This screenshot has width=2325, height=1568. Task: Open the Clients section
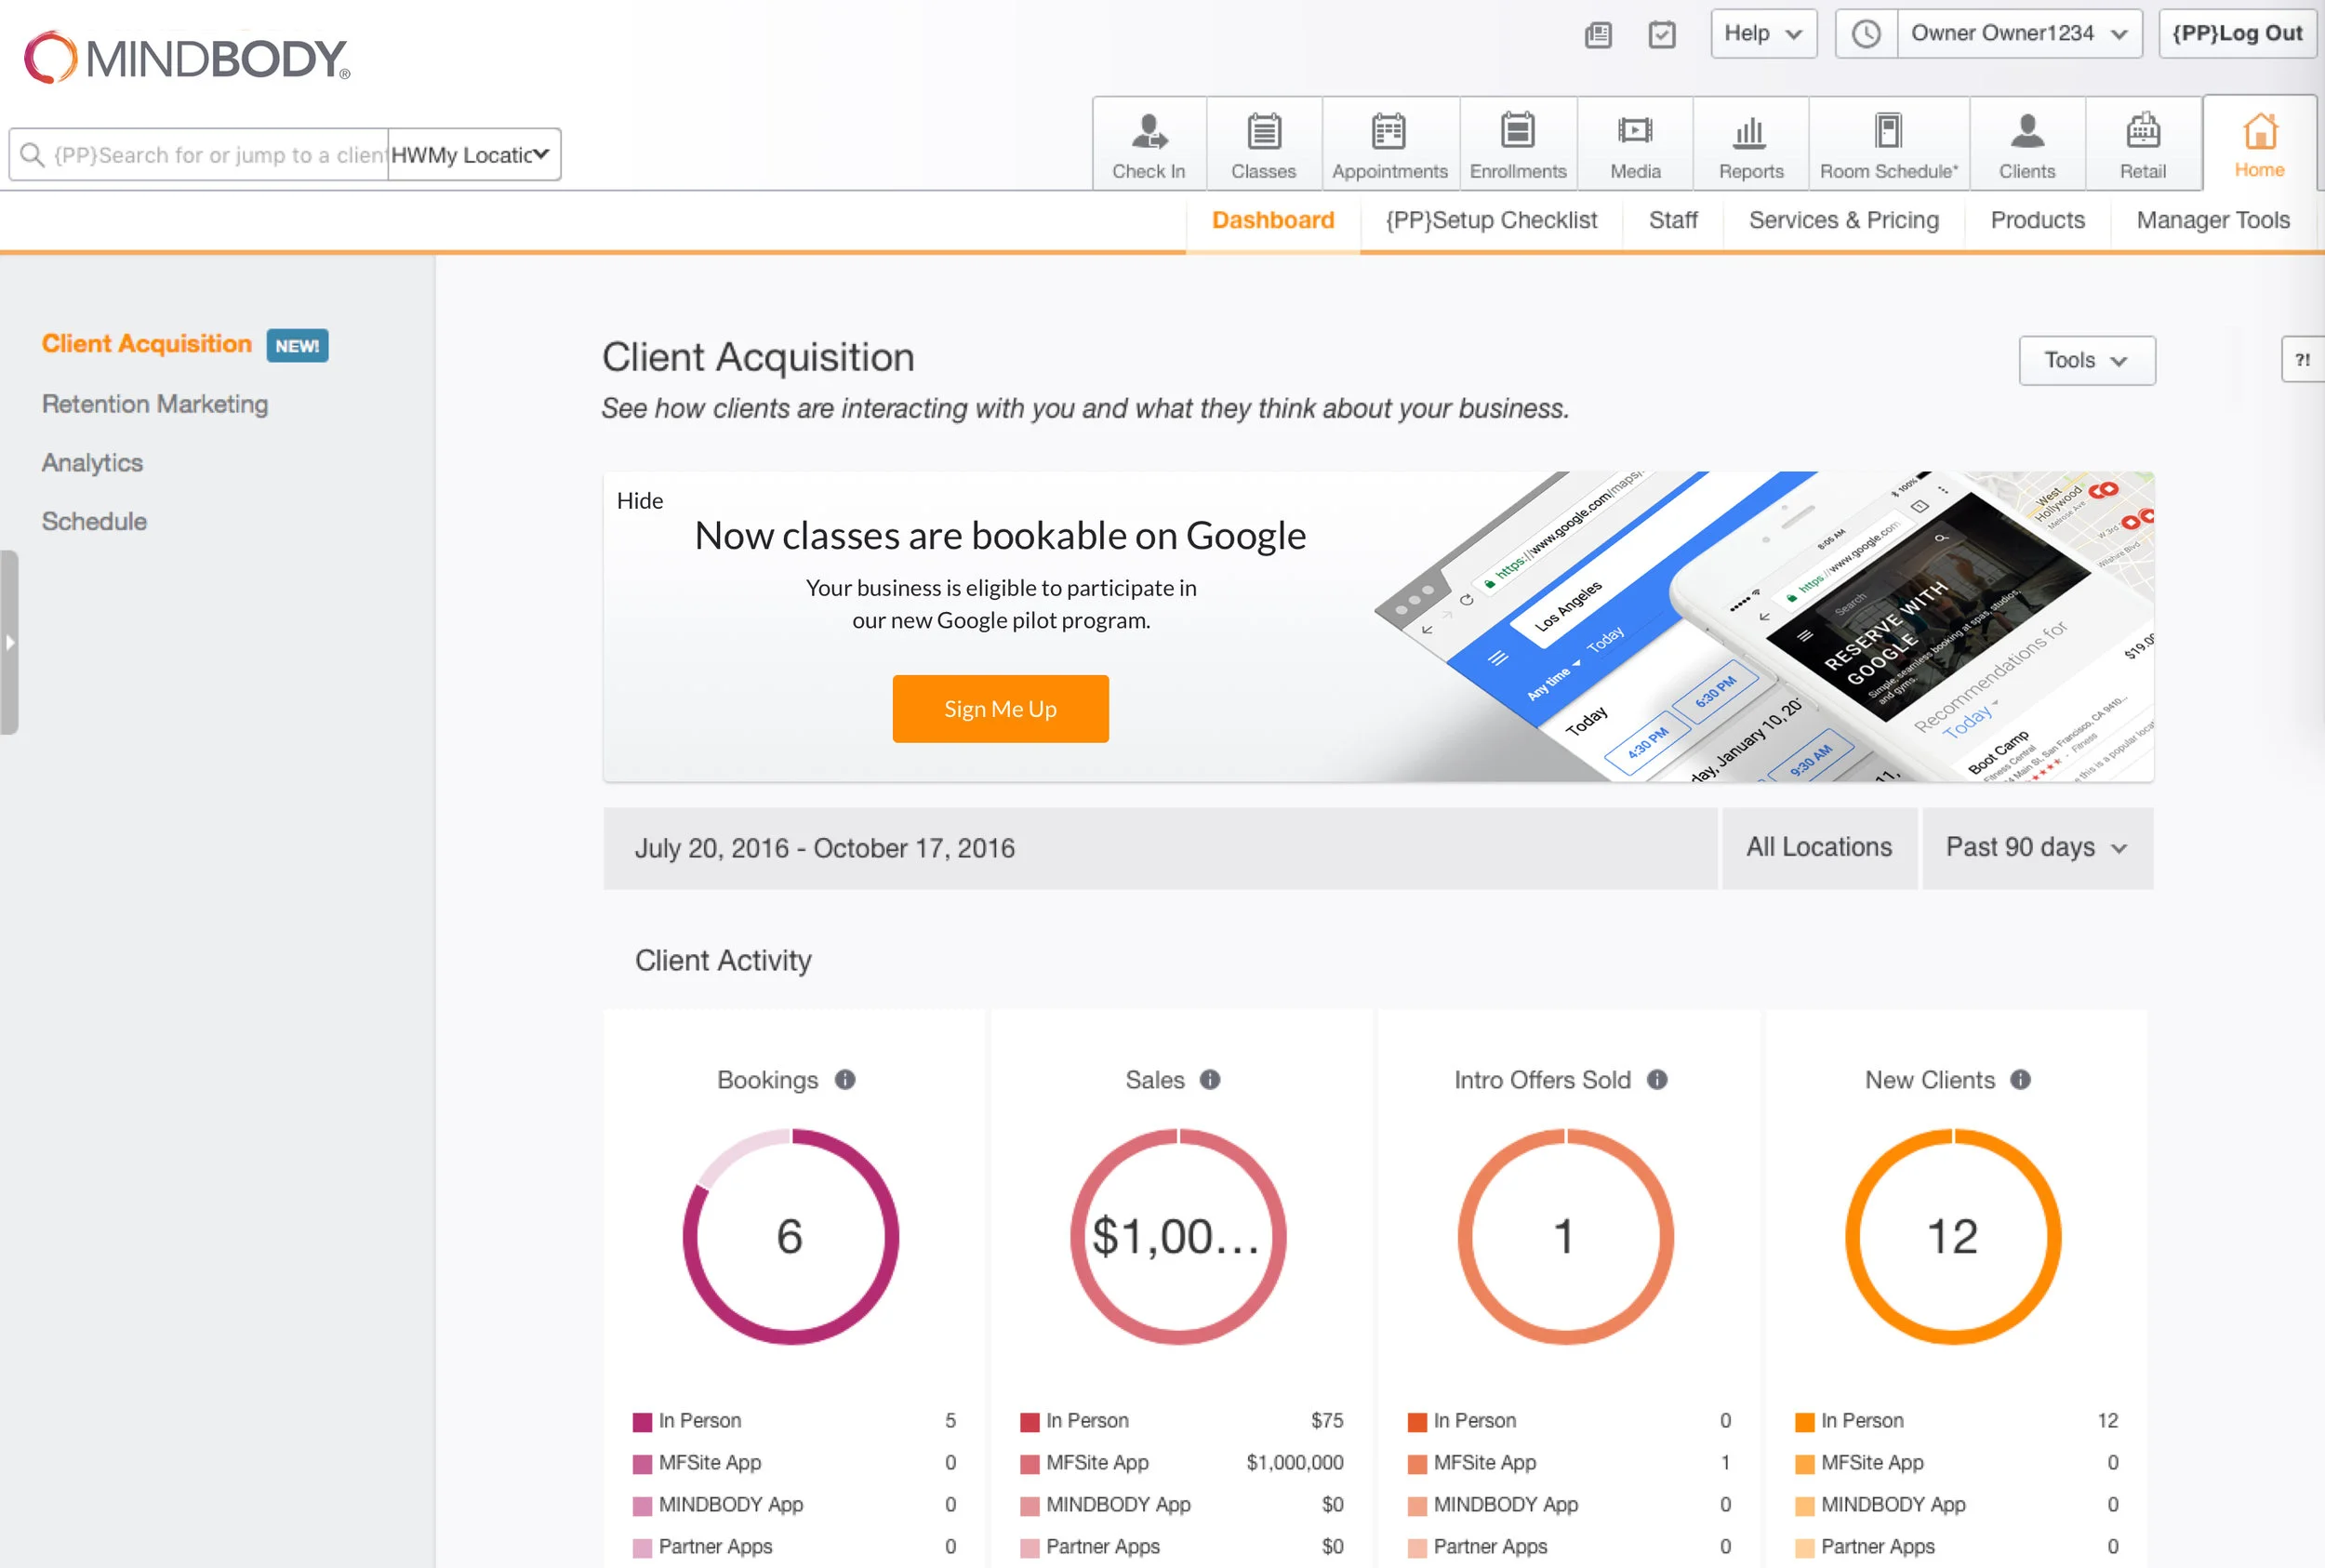tap(2026, 144)
